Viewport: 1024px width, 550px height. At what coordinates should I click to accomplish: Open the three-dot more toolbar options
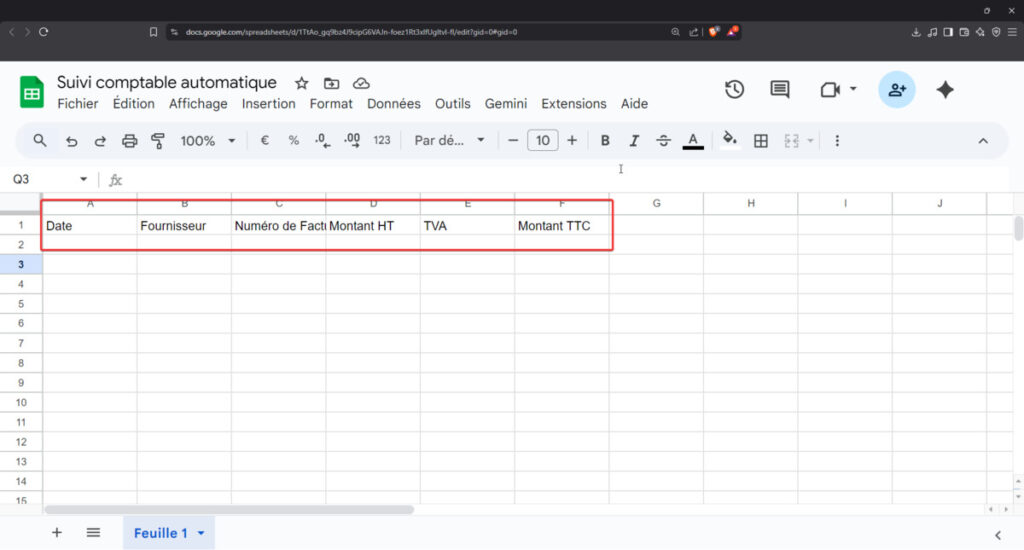pos(837,140)
